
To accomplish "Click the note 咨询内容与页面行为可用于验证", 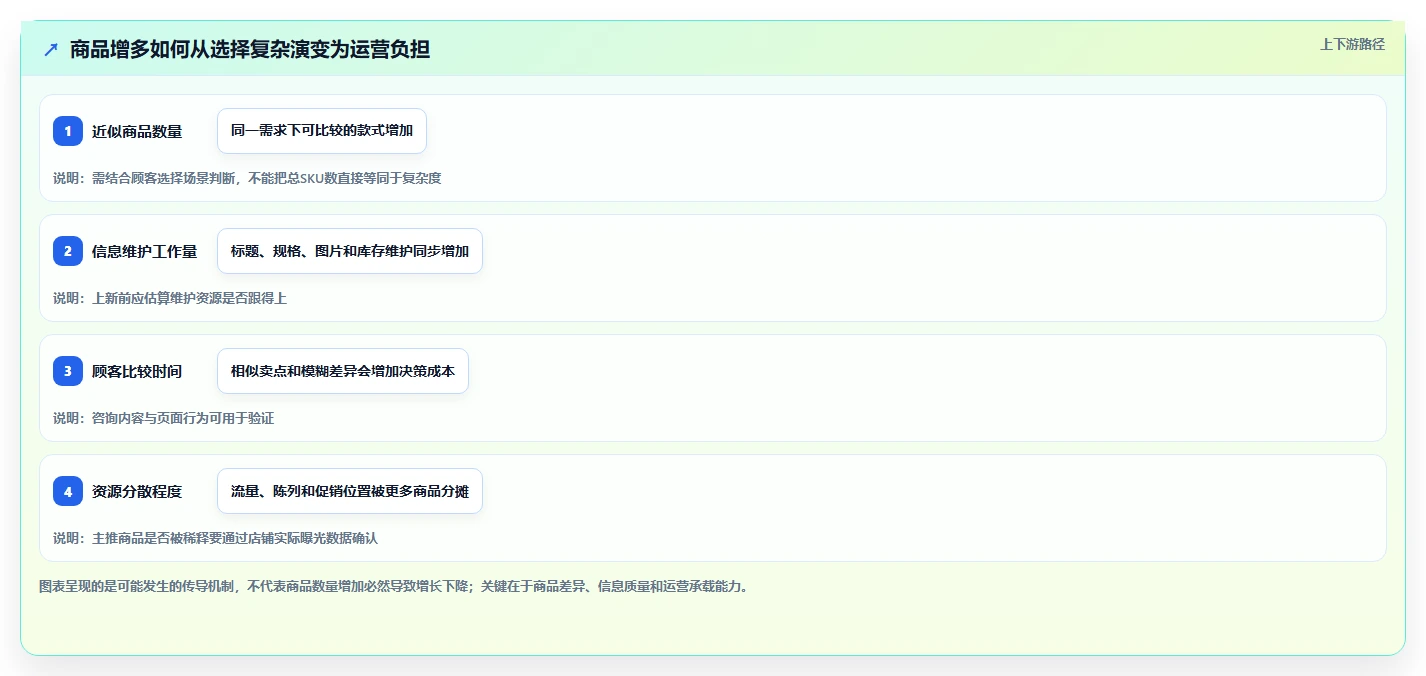I will pos(164,418).
